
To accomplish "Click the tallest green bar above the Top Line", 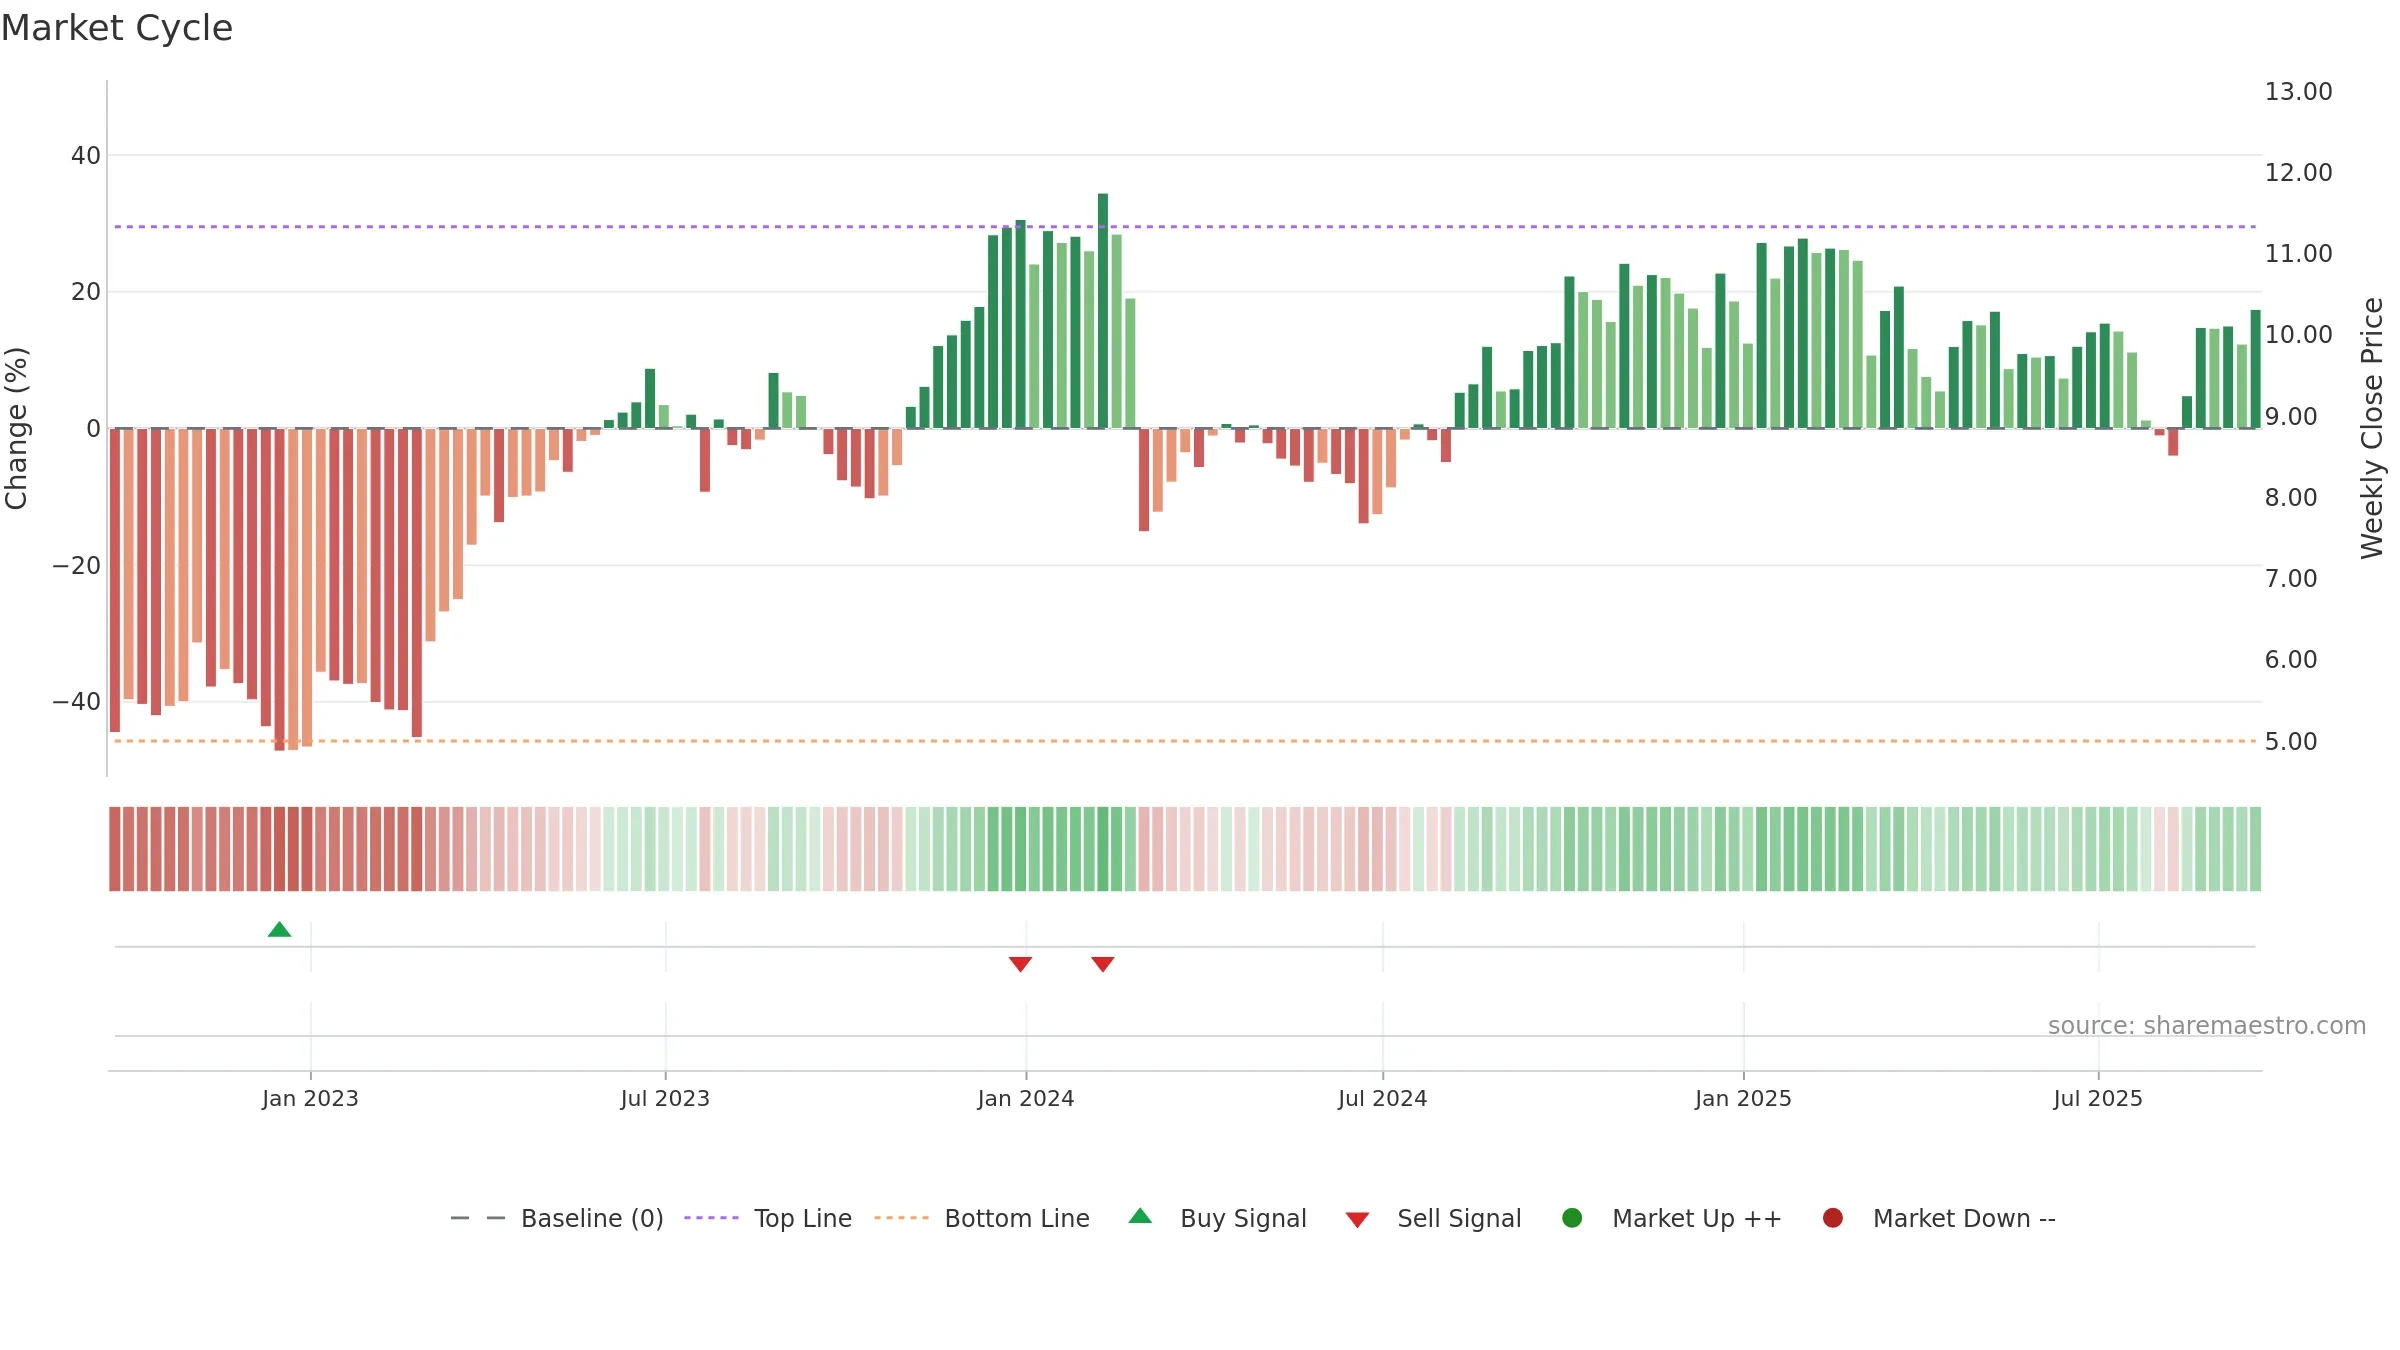I will click(x=1103, y=311).
